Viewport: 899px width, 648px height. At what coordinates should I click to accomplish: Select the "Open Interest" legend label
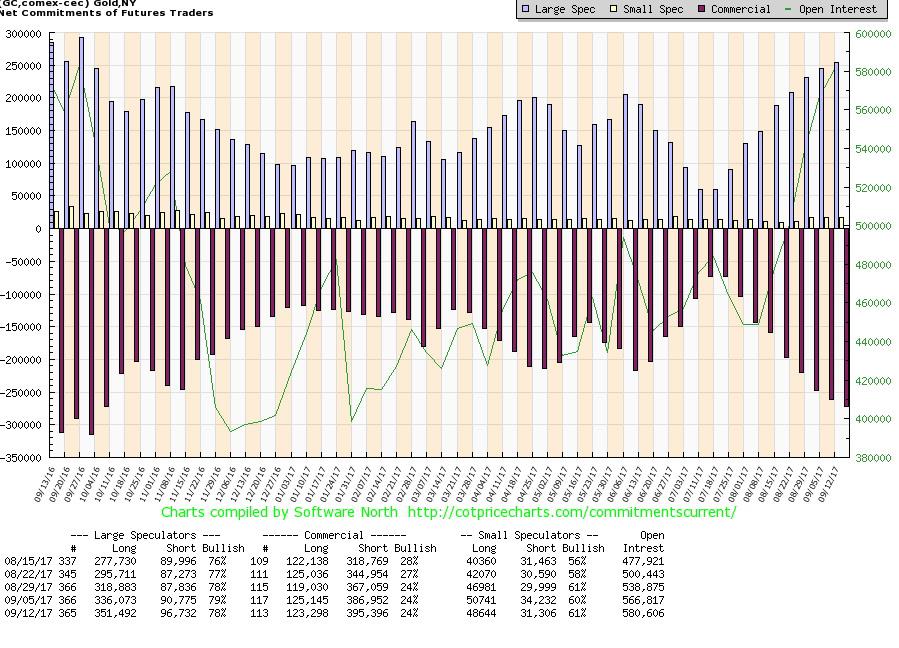click(838, 9)
